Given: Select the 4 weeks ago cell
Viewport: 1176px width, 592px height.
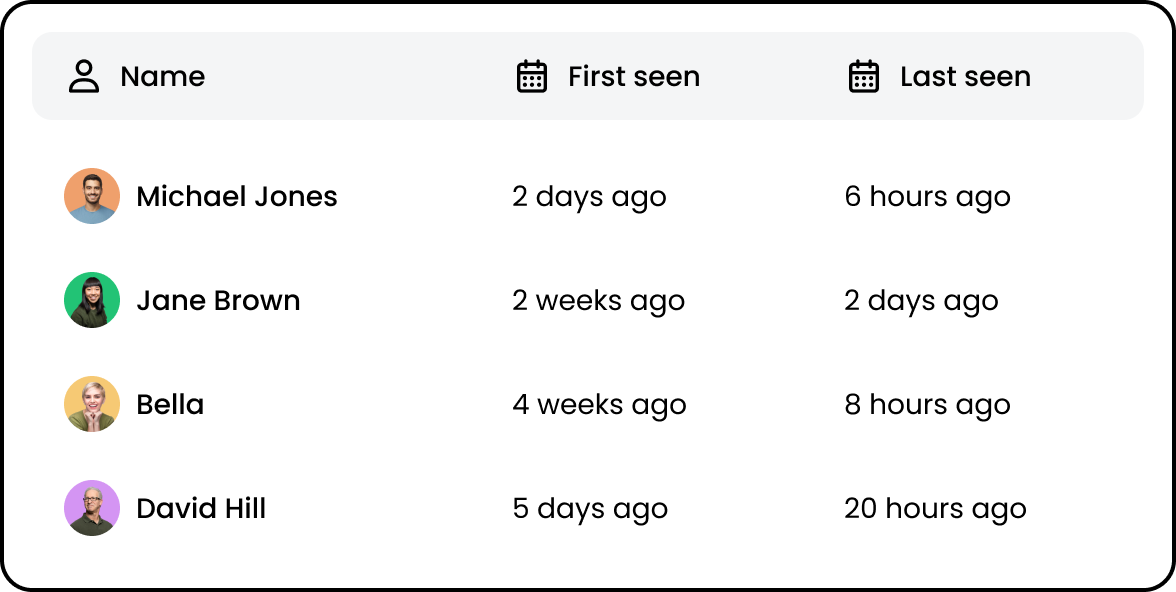Looking at the screenshot, I should click(x=599, y=405).
